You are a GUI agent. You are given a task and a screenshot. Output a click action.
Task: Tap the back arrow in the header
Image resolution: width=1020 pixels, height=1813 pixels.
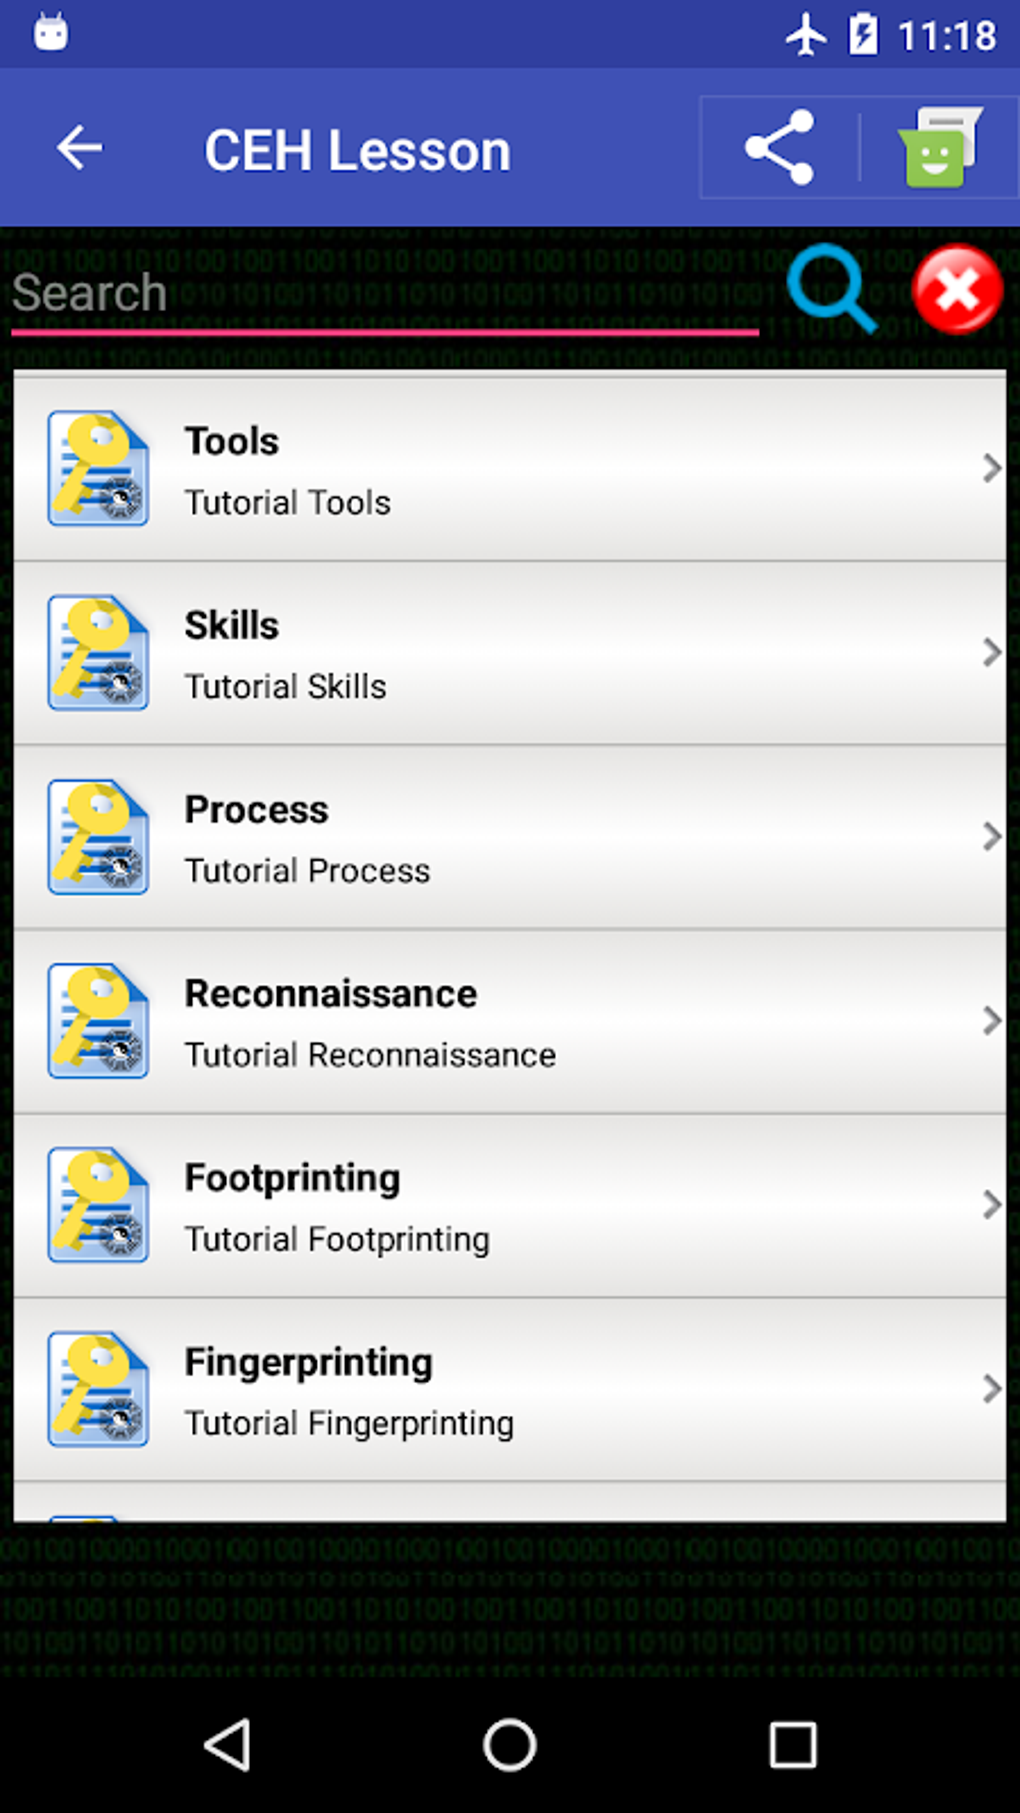[x=80, y=149]
